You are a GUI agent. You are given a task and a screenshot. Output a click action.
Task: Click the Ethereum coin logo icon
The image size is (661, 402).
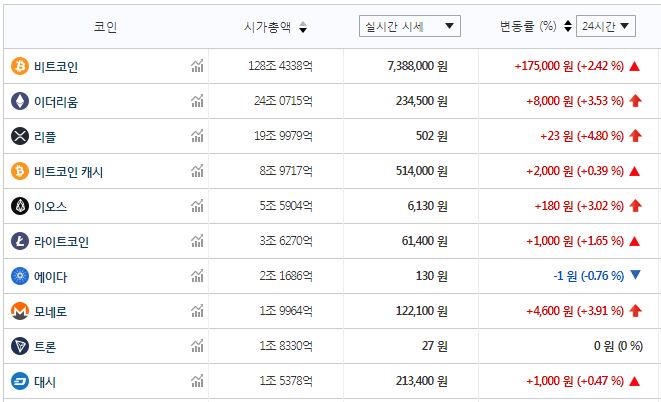pos(19,101)
